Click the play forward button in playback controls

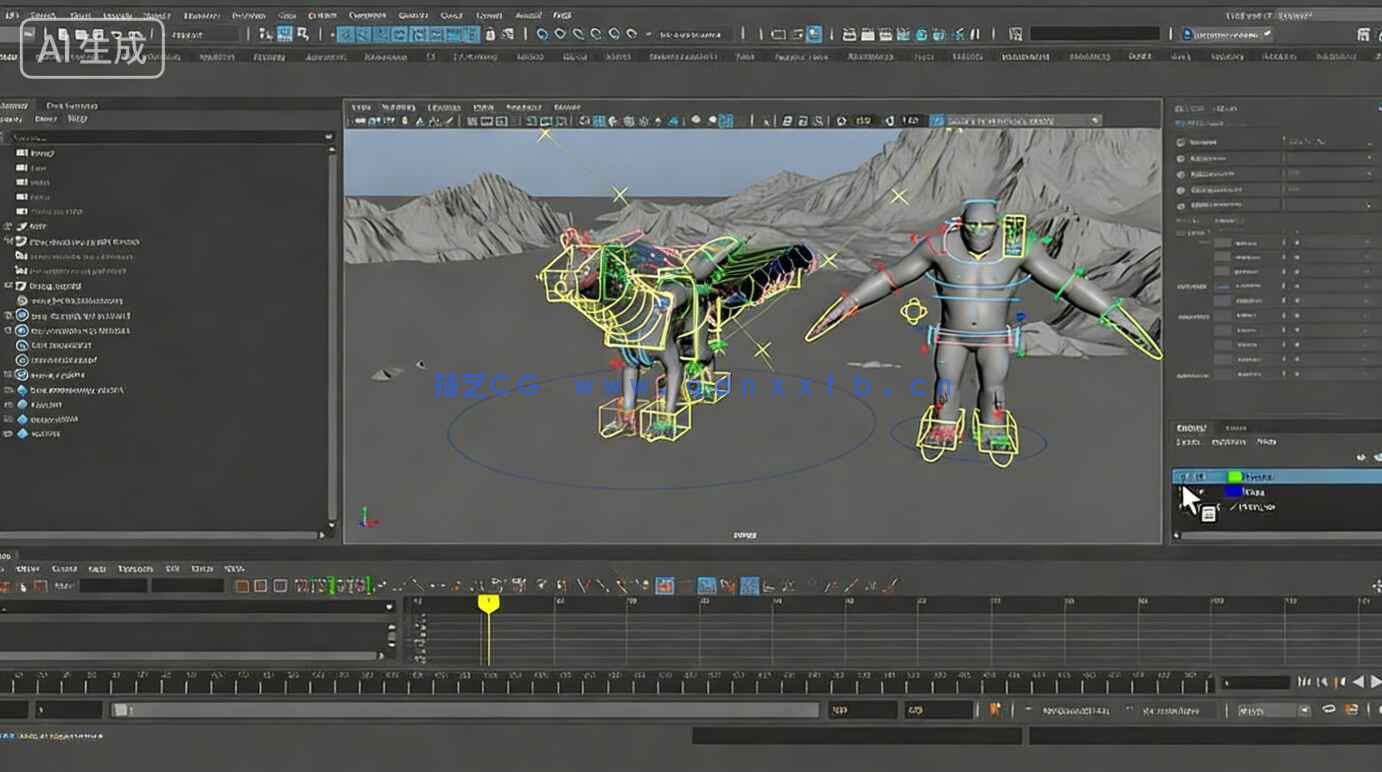point(1375,682)
